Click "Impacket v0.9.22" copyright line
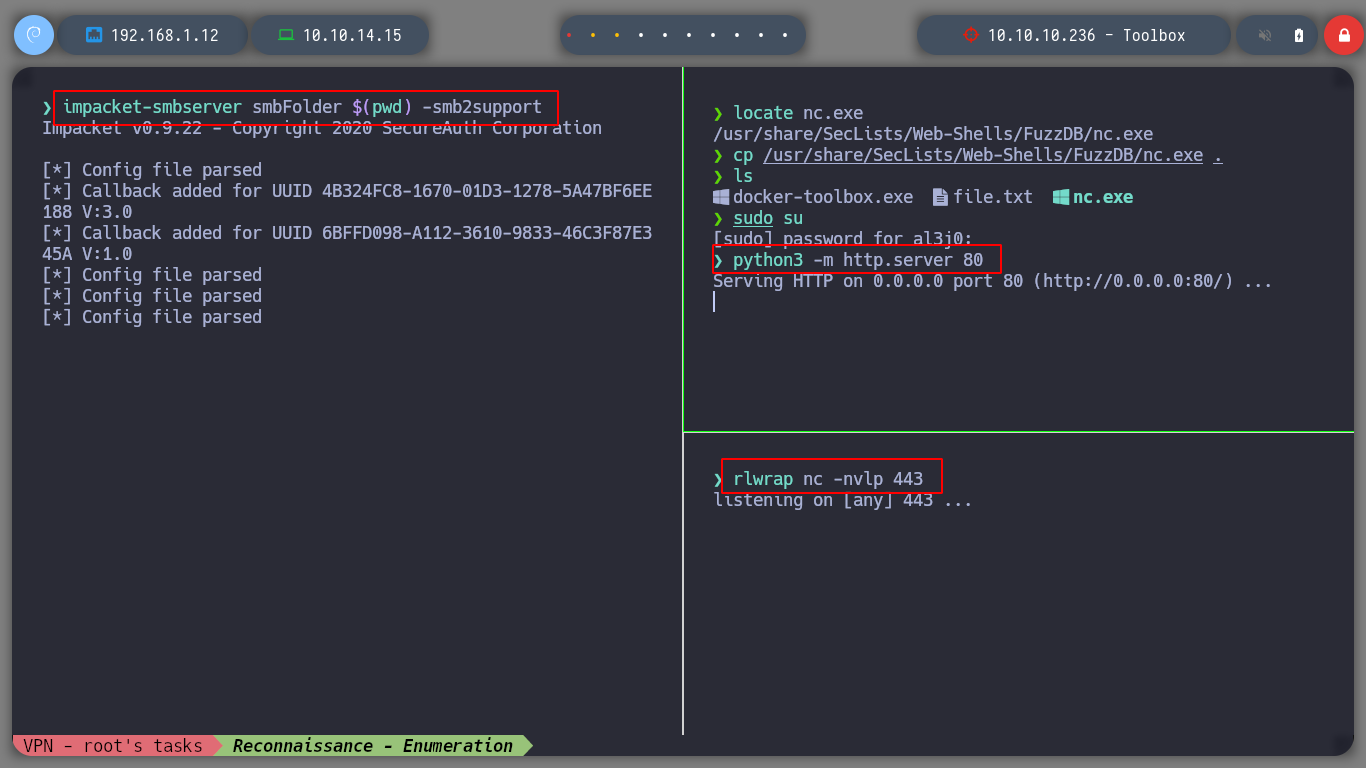 coord(322,128)
